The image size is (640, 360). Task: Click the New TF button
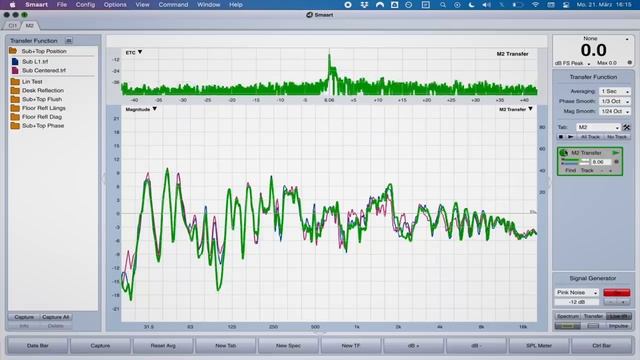(351, 346)
